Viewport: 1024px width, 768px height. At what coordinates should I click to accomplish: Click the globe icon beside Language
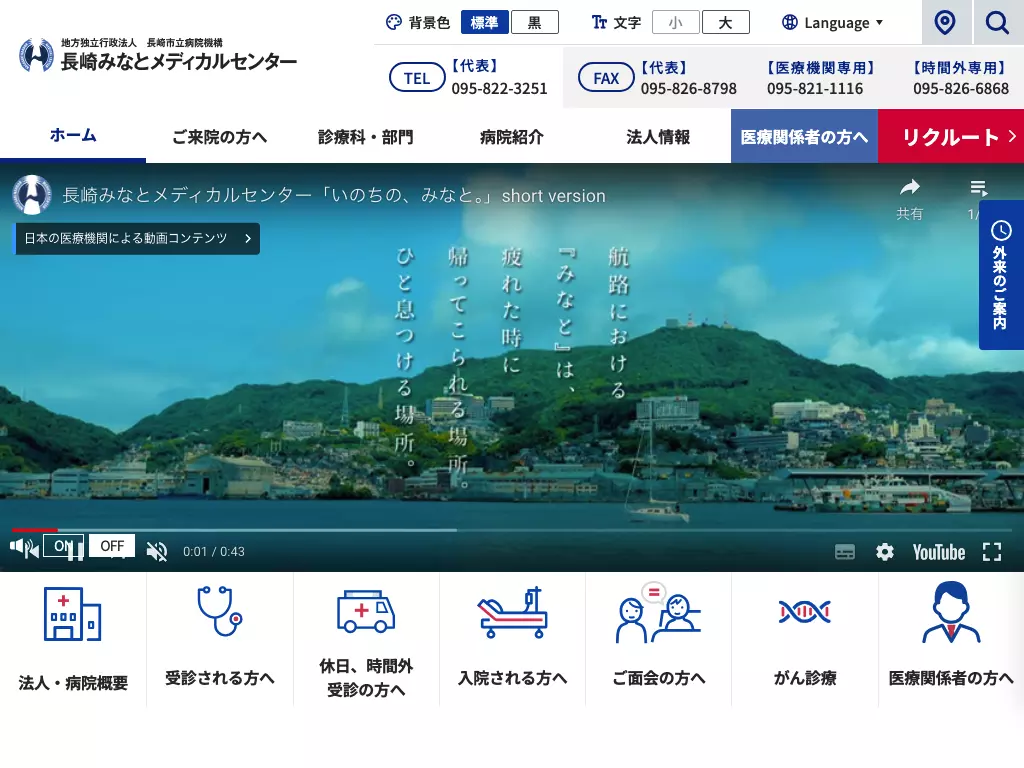pos(790,22)
